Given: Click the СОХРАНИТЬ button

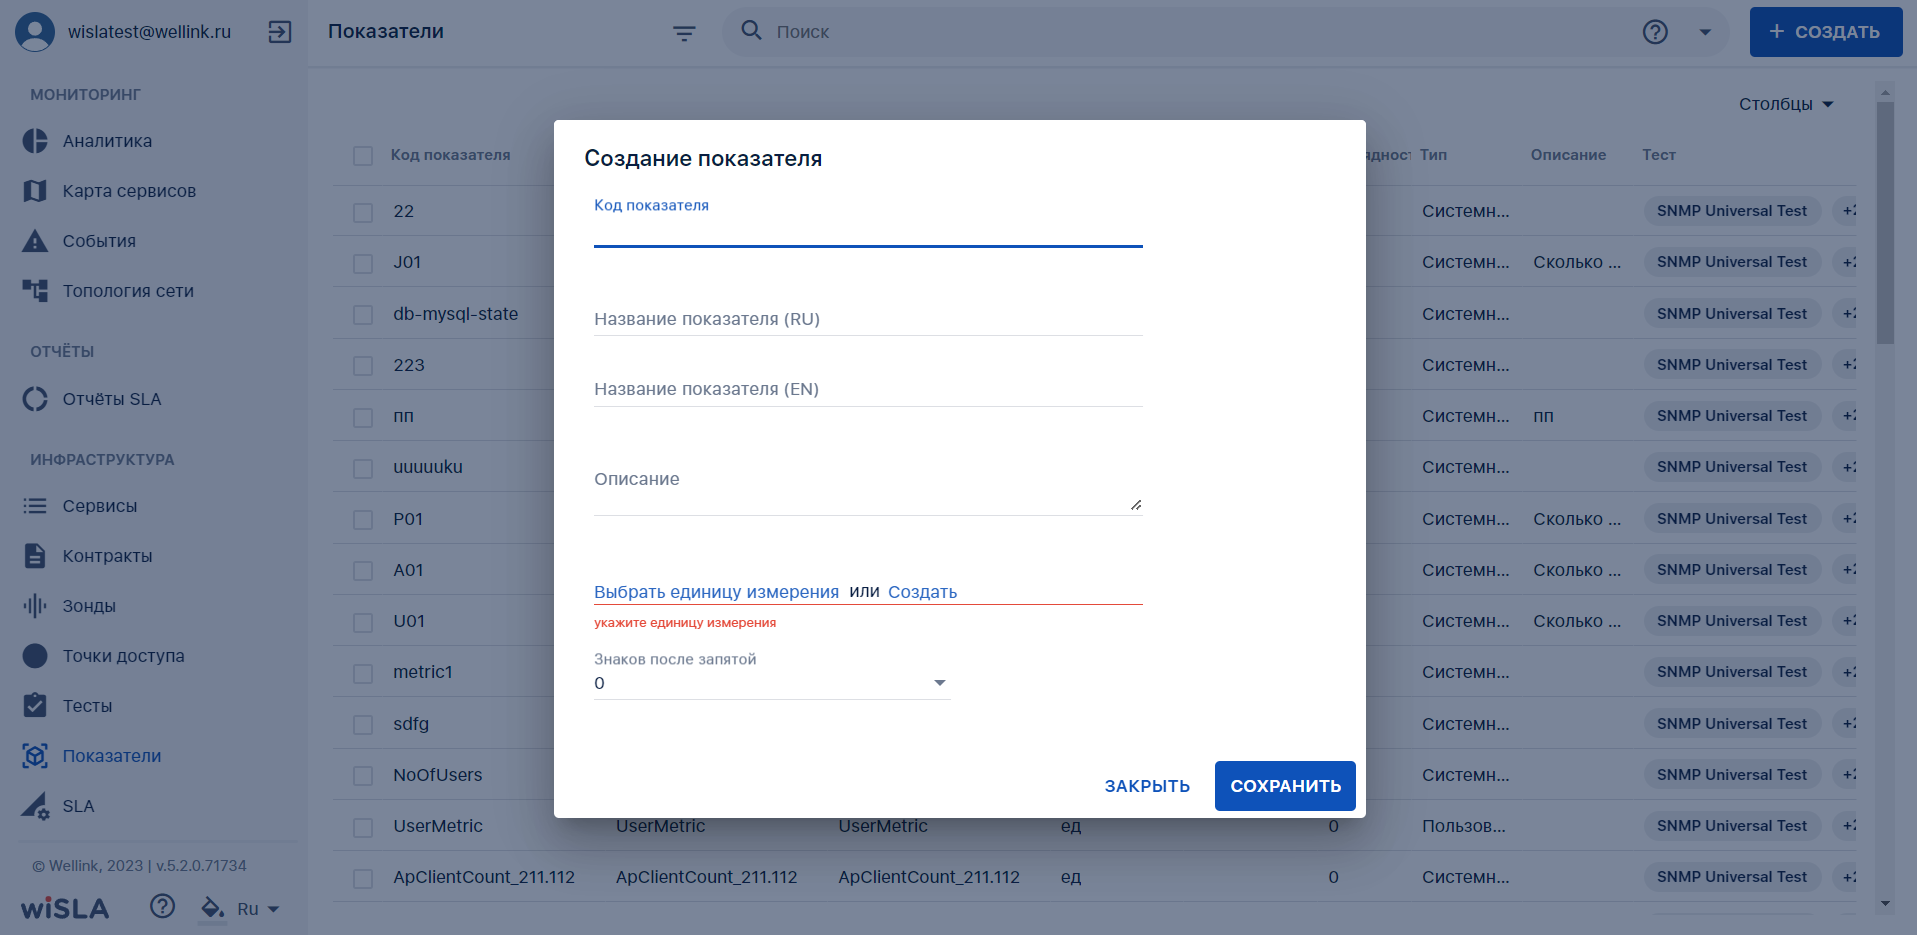Looking at the screenshot, I should pyautogui.click(x=1285, y=786).
